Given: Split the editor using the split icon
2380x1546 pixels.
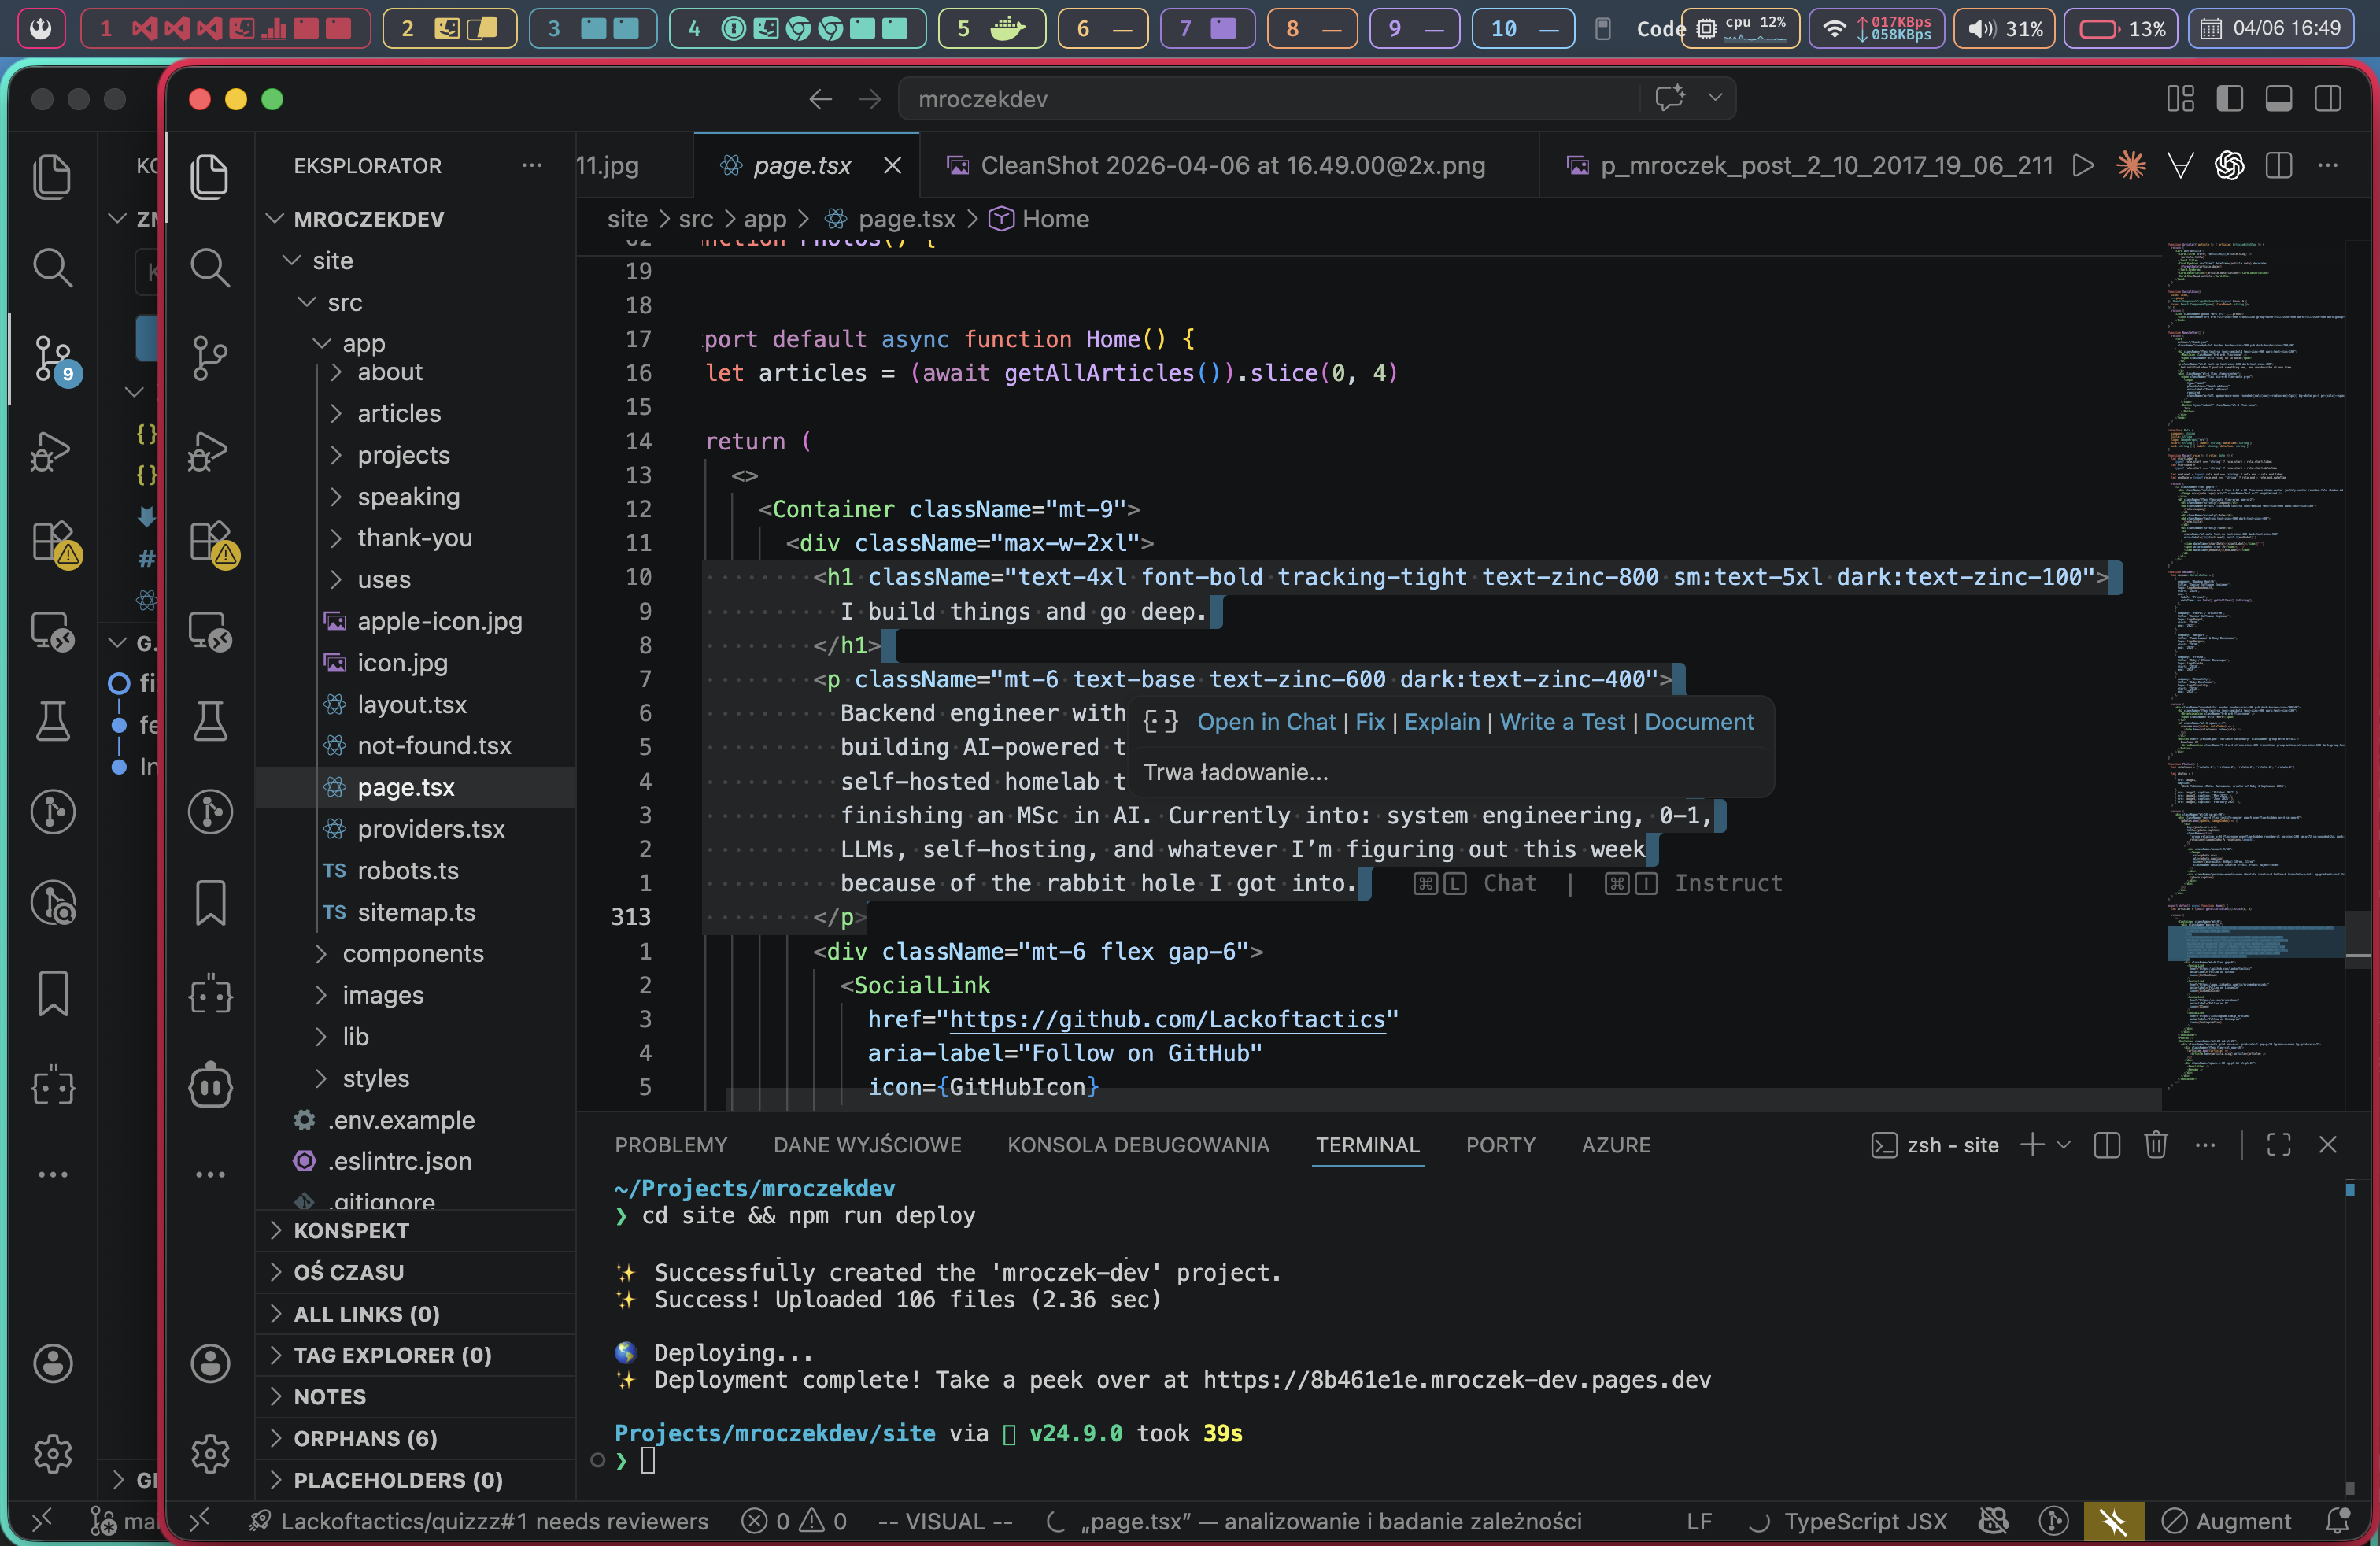Looking at the screenshot, I should point(2279,166).
